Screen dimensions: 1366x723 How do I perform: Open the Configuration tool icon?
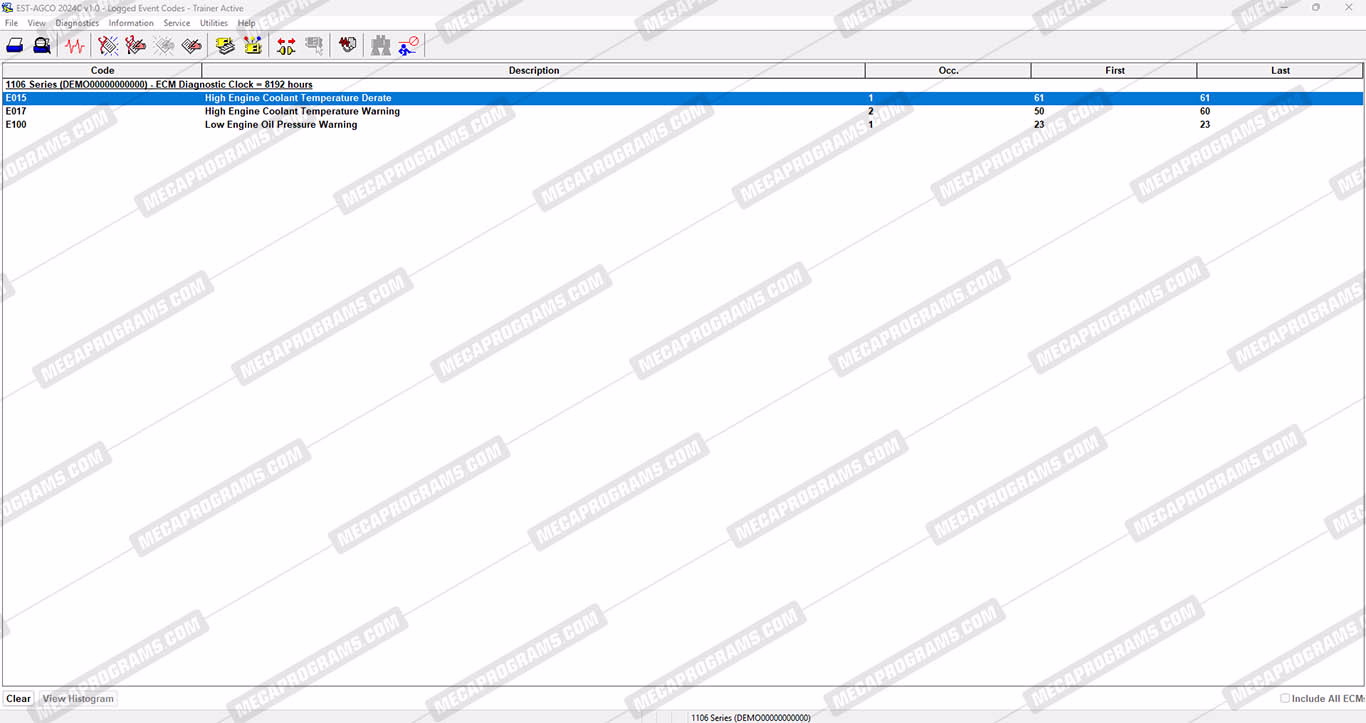pyautogui.click(x=253, y=45)
